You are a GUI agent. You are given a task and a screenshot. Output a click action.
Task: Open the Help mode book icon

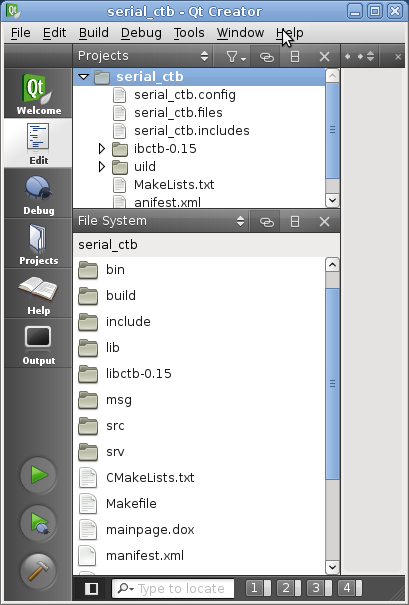coord(38,294)
